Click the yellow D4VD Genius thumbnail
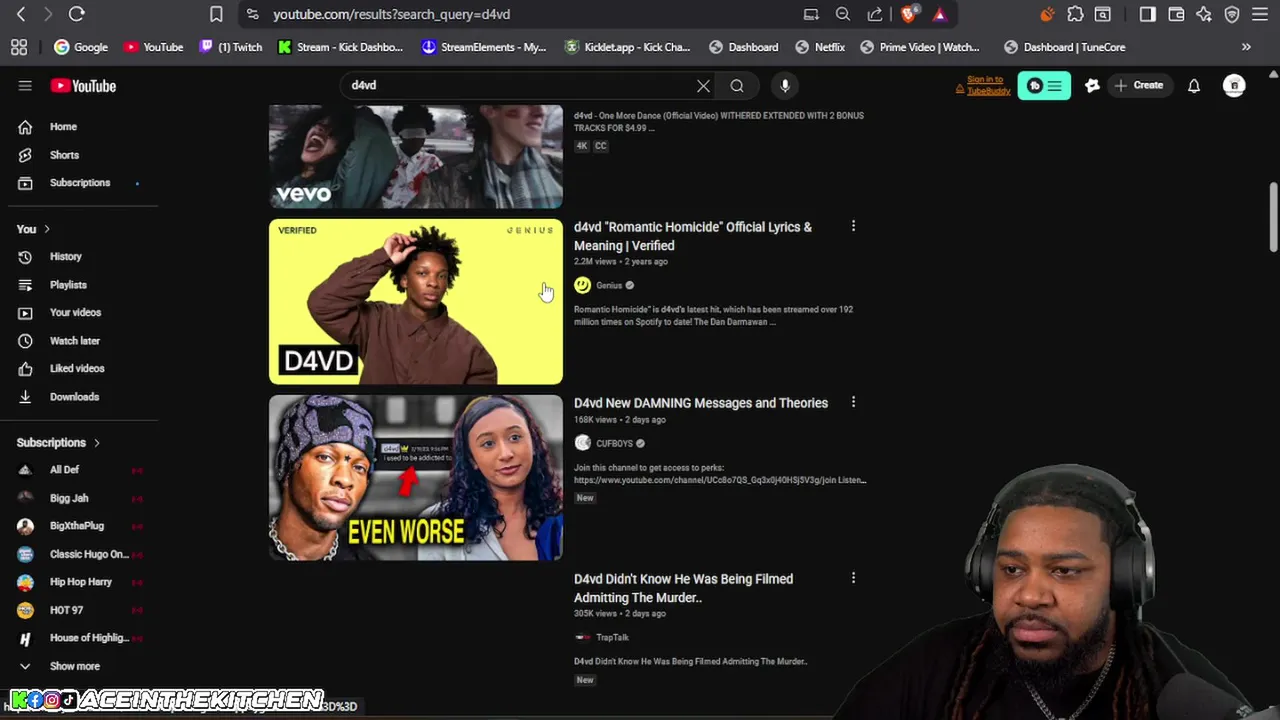This screenshot has height=720, width=1280. click(x=416, y=302)
